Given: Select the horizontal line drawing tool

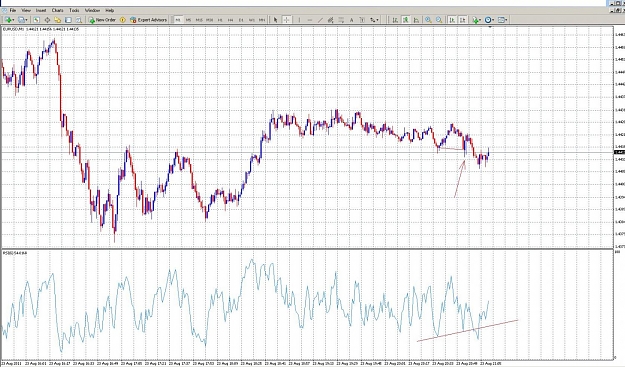Looking at the screenshot, I should (x=310, y=20).
